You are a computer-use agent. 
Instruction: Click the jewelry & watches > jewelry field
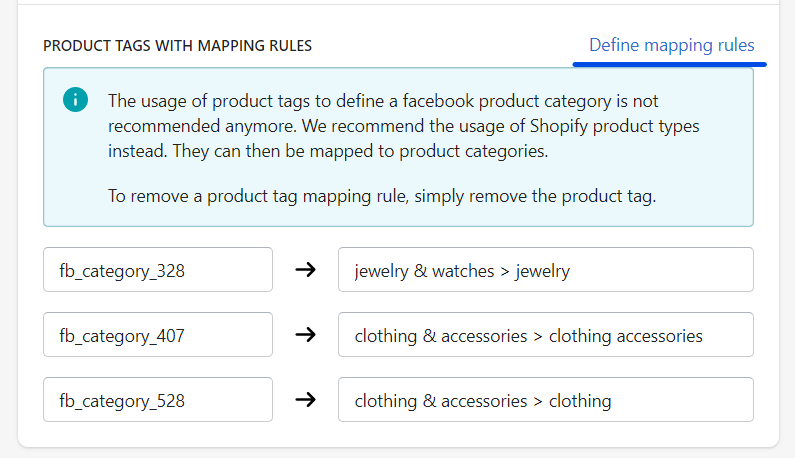(x=546, y=269)
